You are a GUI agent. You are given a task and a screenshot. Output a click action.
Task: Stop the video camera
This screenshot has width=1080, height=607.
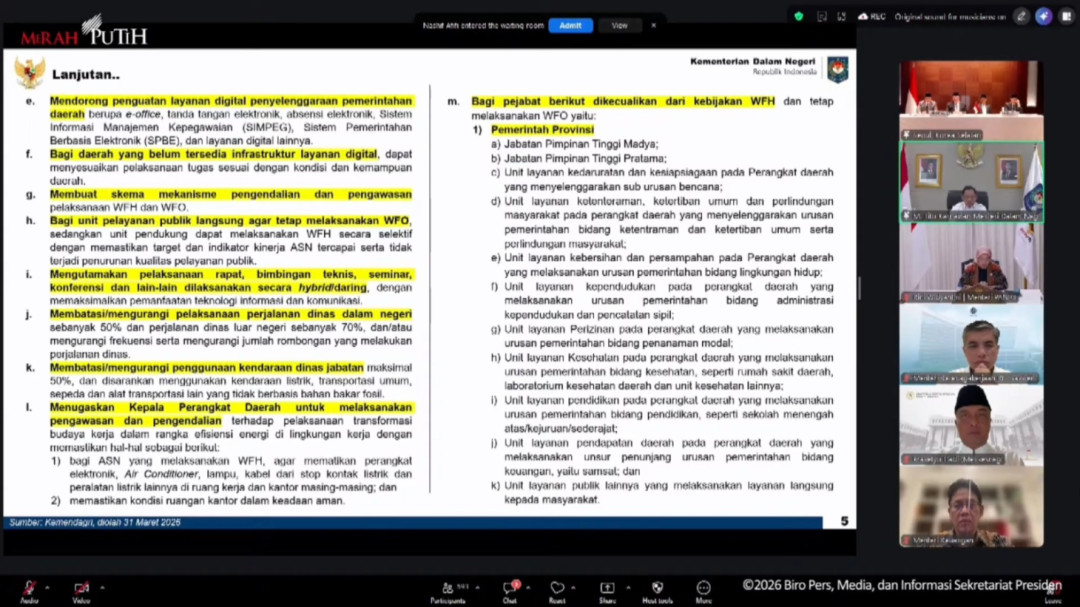[82, 588]
